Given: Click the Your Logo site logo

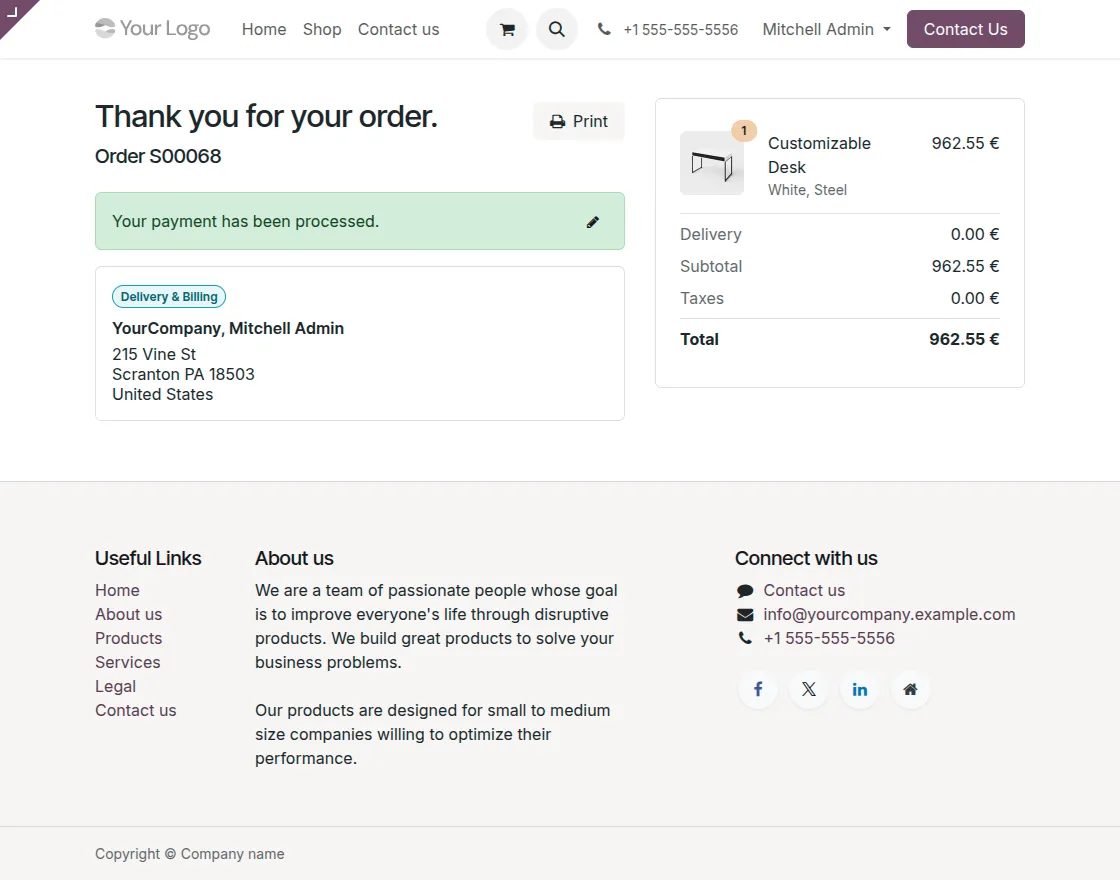Looking at the screenshot, I should 152,29.
